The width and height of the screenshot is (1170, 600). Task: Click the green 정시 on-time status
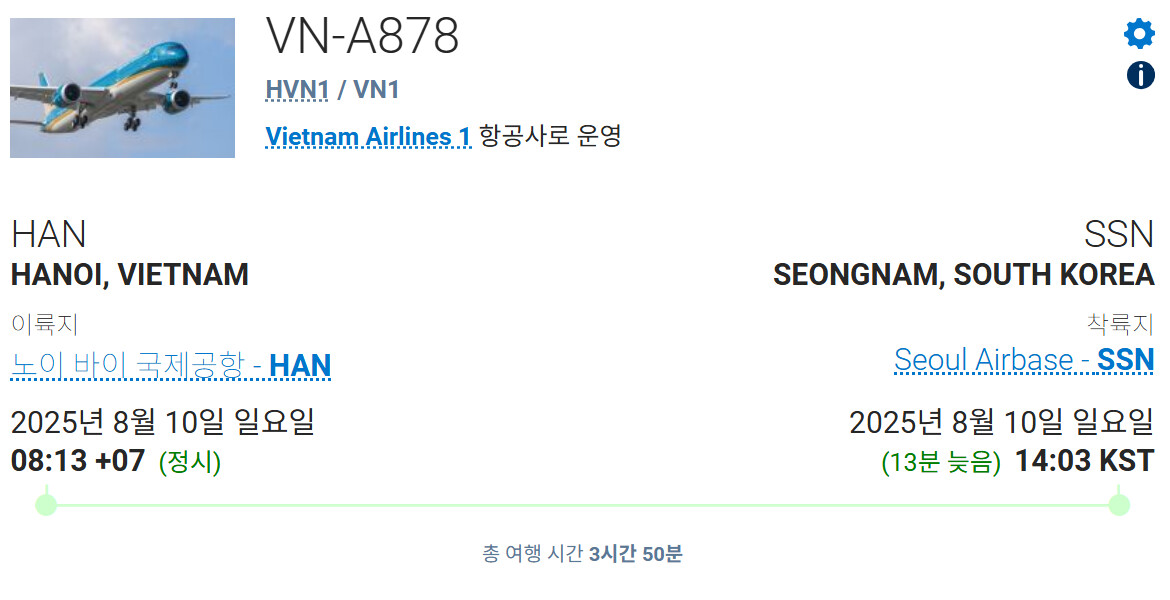[190, 462]
